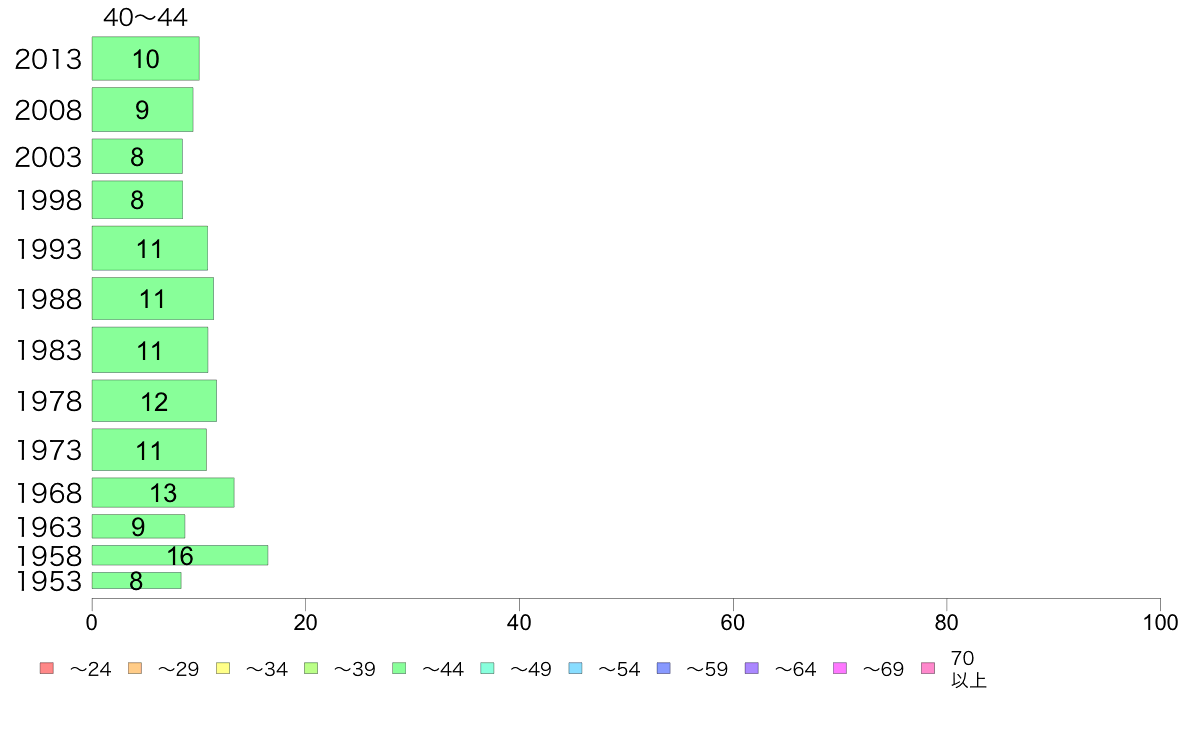Click the 1953 year axis label

(x=48, y=581)
